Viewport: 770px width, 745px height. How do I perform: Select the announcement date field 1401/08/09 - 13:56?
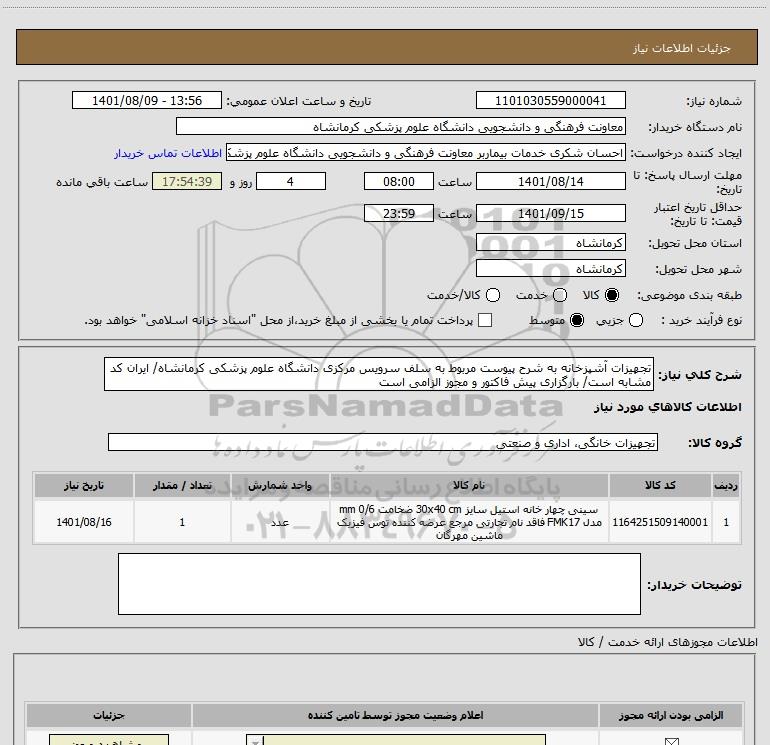[x=147, y=101]
